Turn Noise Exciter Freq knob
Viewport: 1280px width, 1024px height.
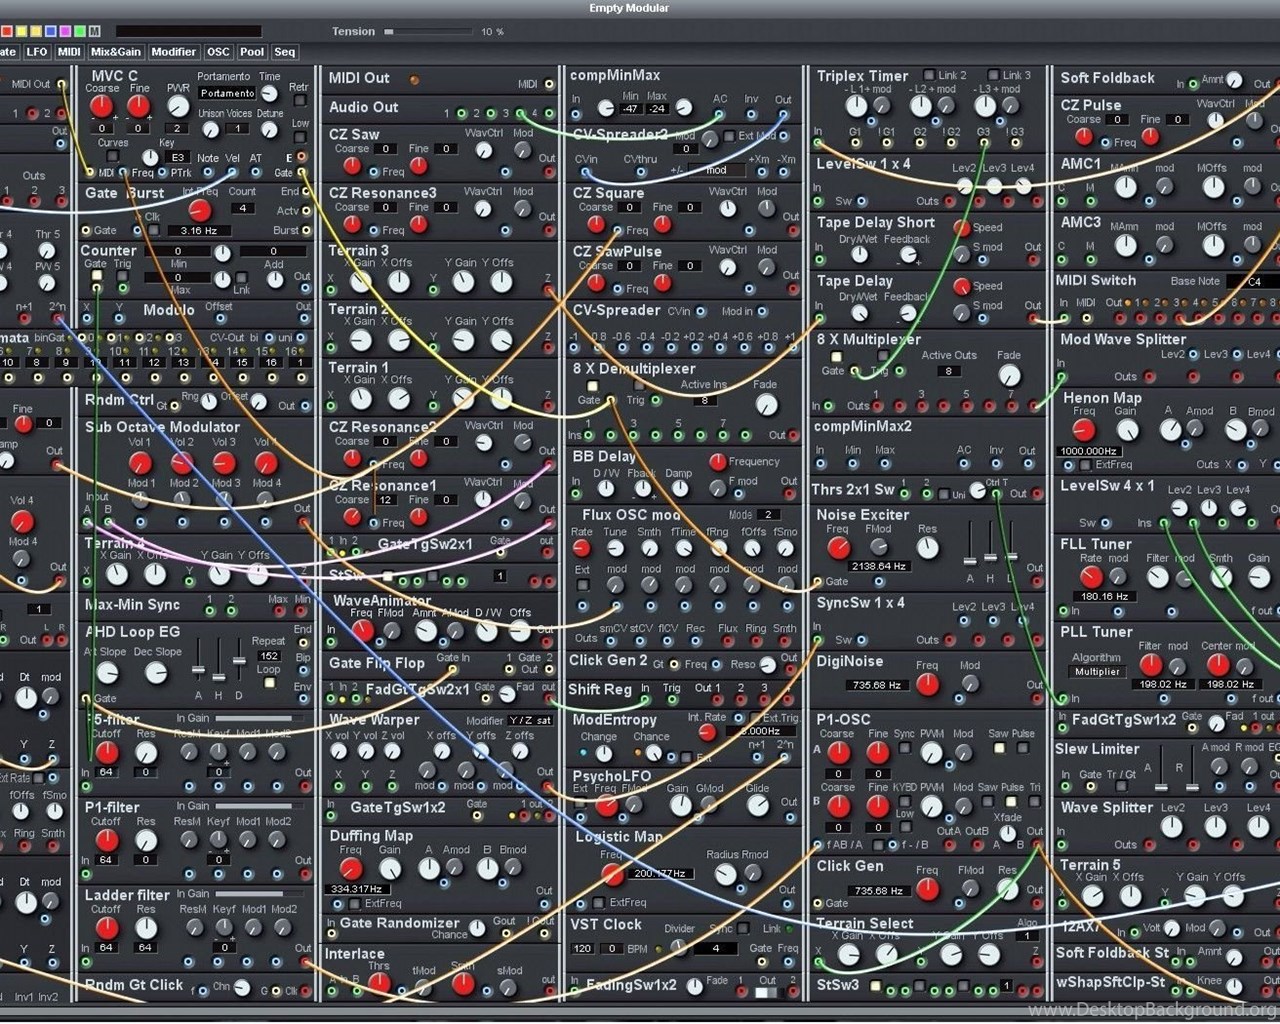click(x=838, y=548)
